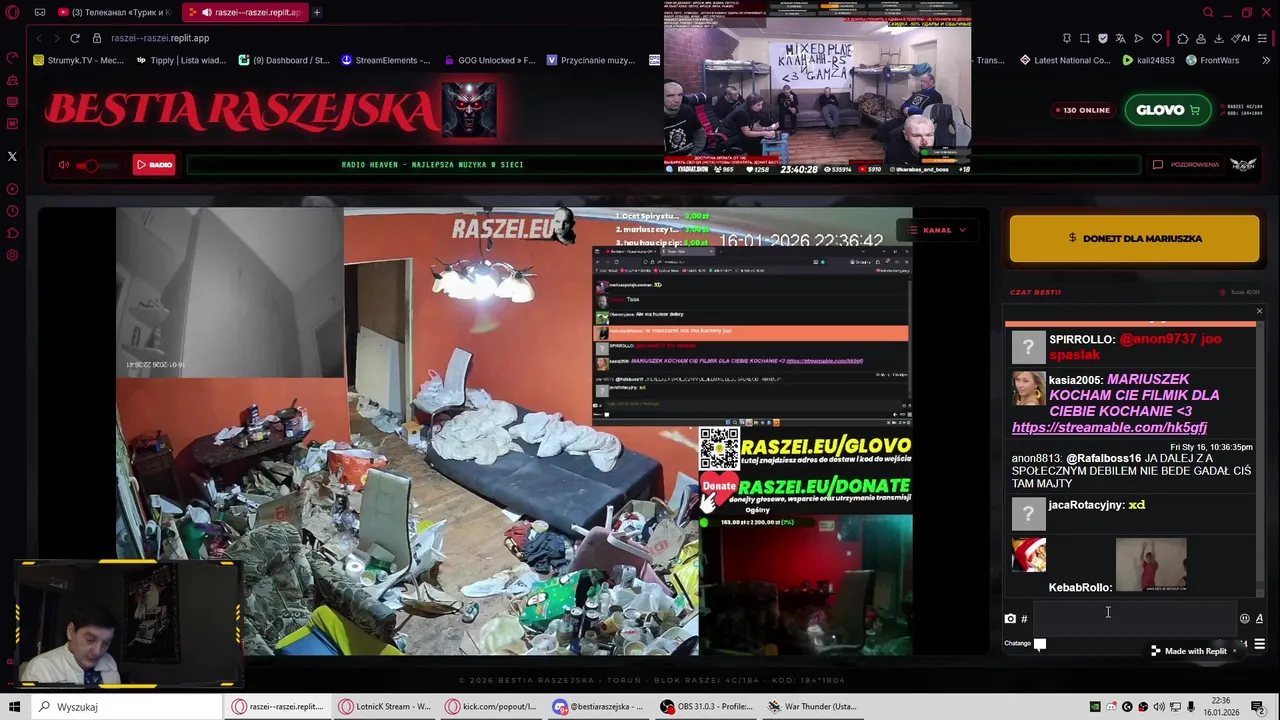Open the kali24853 bookmark
The width and height of the screenshot is (1280, 720).
pyautogui.click(x=1148, y=60)
